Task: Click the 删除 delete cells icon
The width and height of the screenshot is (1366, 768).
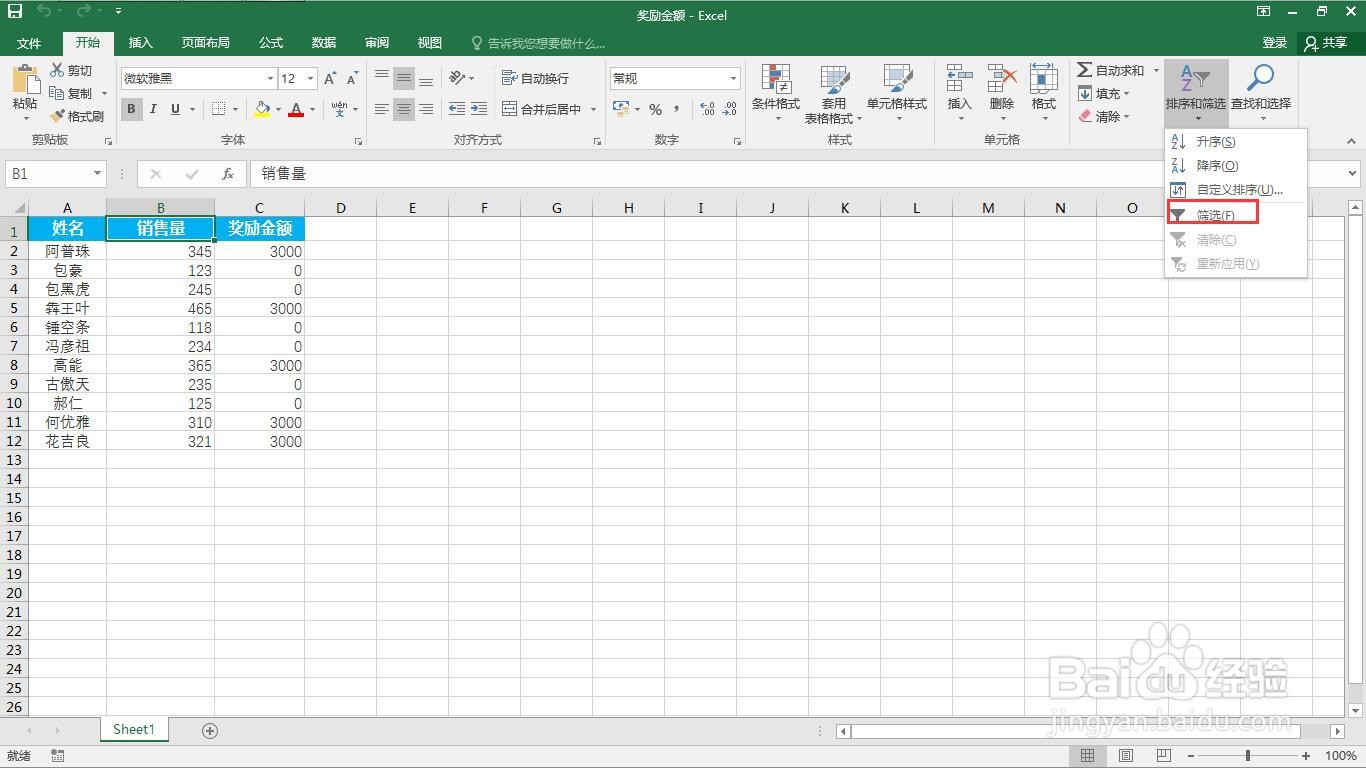Action: point(1002,80)
